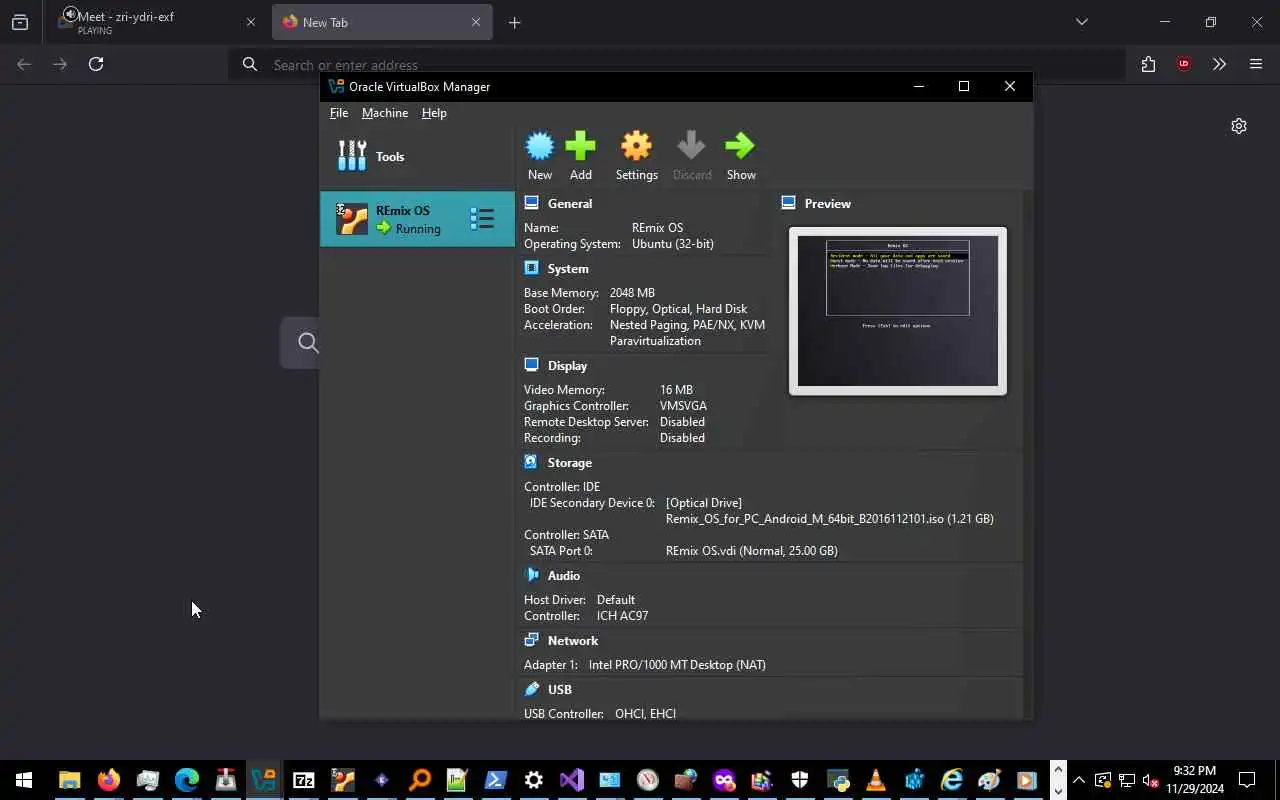
Task: Click the browser reload button
Action: (x=96, y=64)
